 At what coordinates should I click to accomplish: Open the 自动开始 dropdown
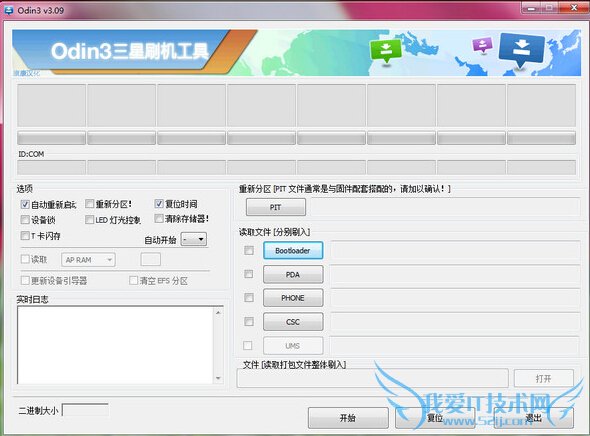194,239
